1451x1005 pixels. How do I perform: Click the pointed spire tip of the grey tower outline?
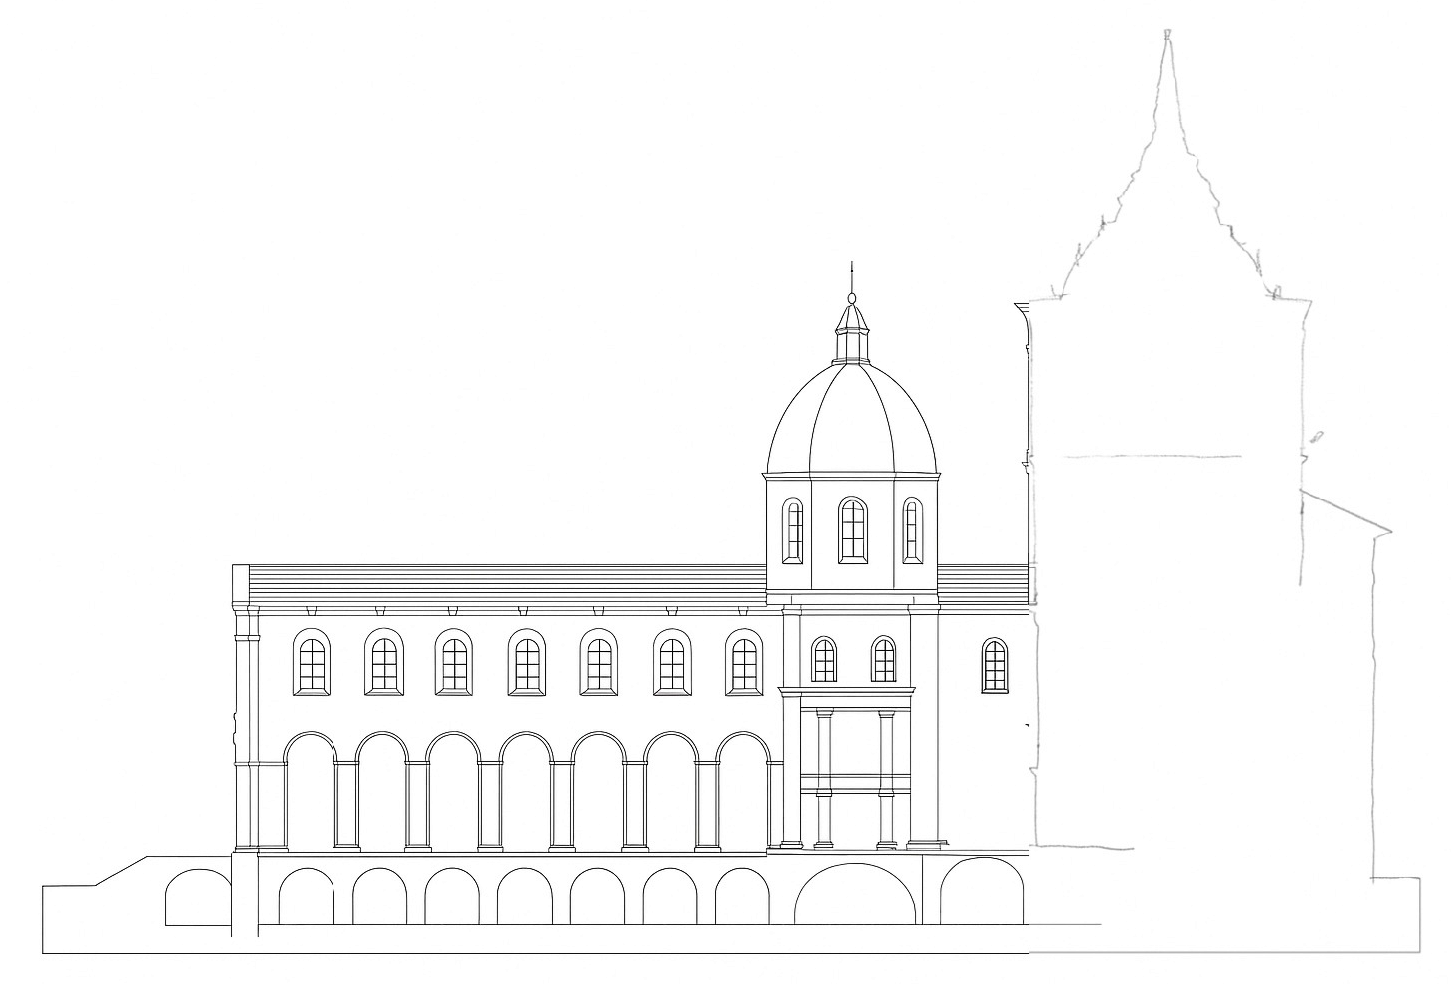[x=1167, y=38]
